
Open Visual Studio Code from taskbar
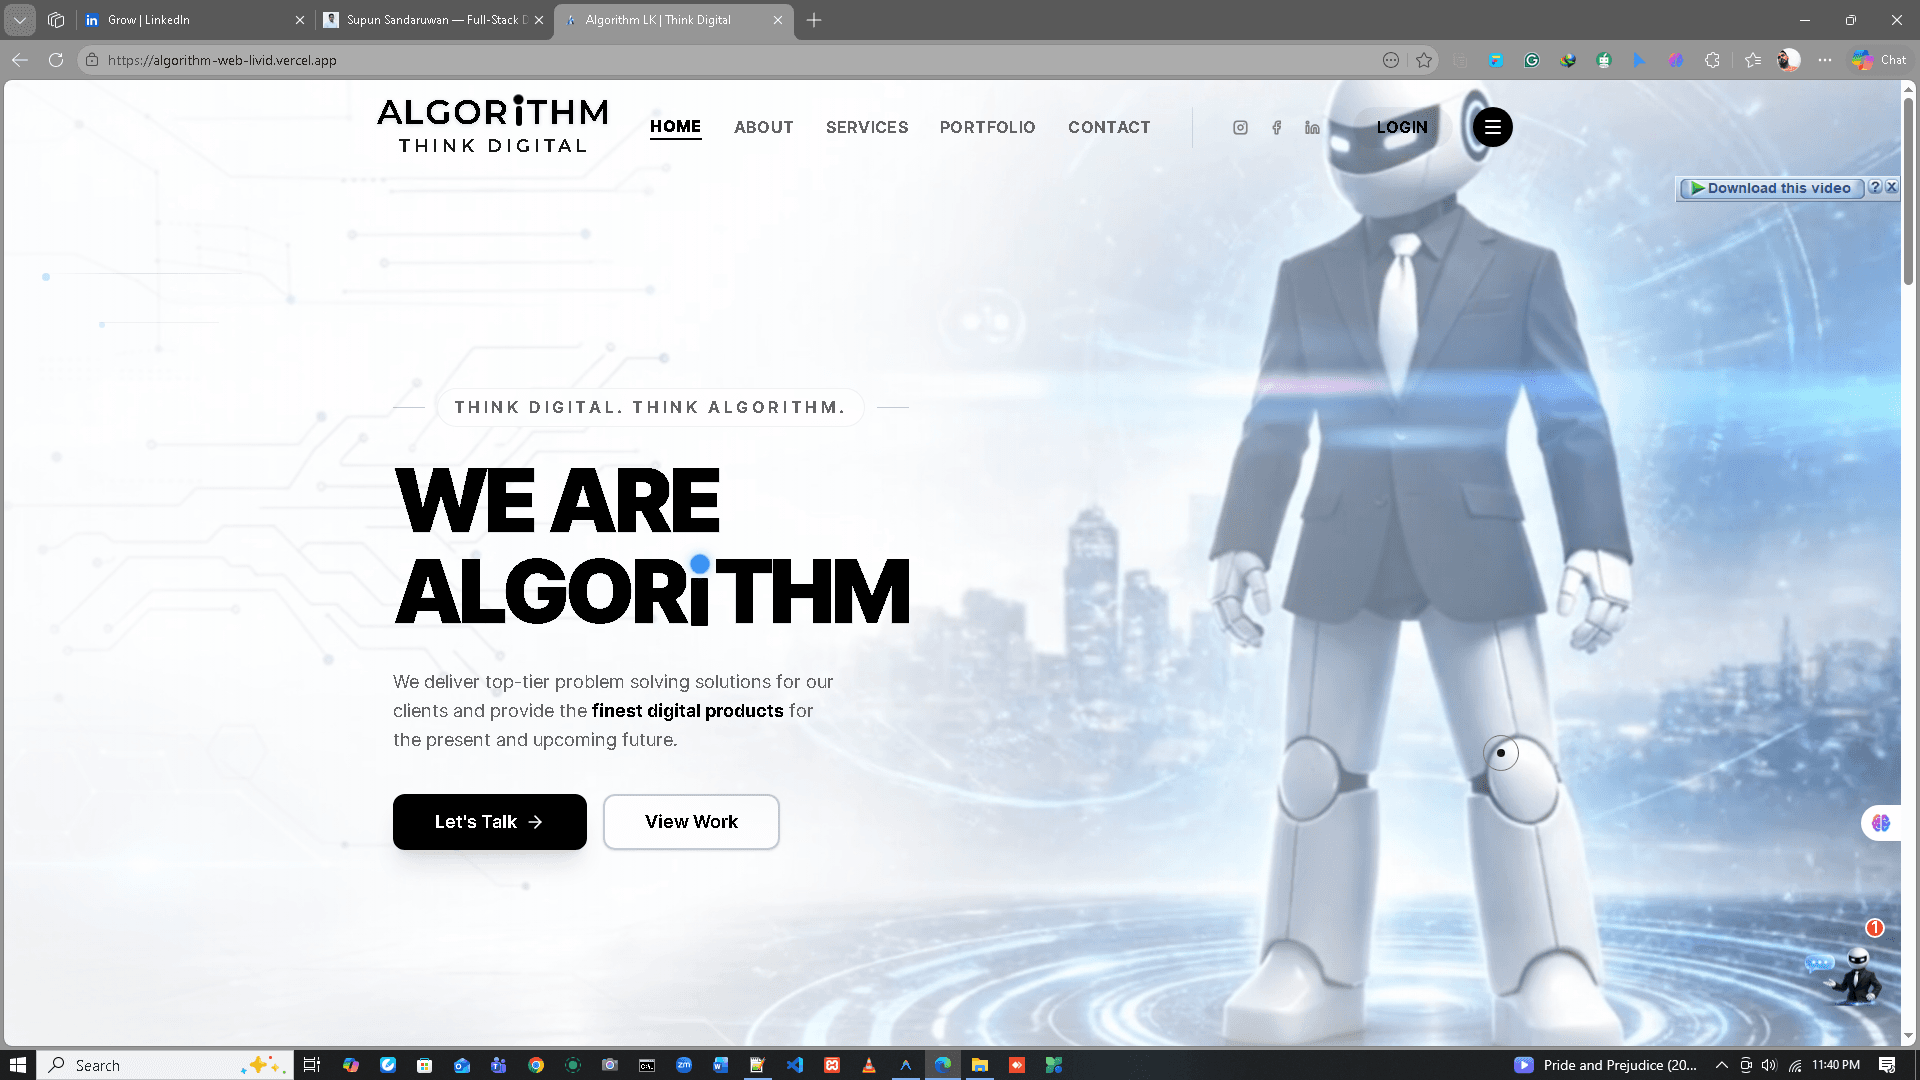coord(795,1065)
